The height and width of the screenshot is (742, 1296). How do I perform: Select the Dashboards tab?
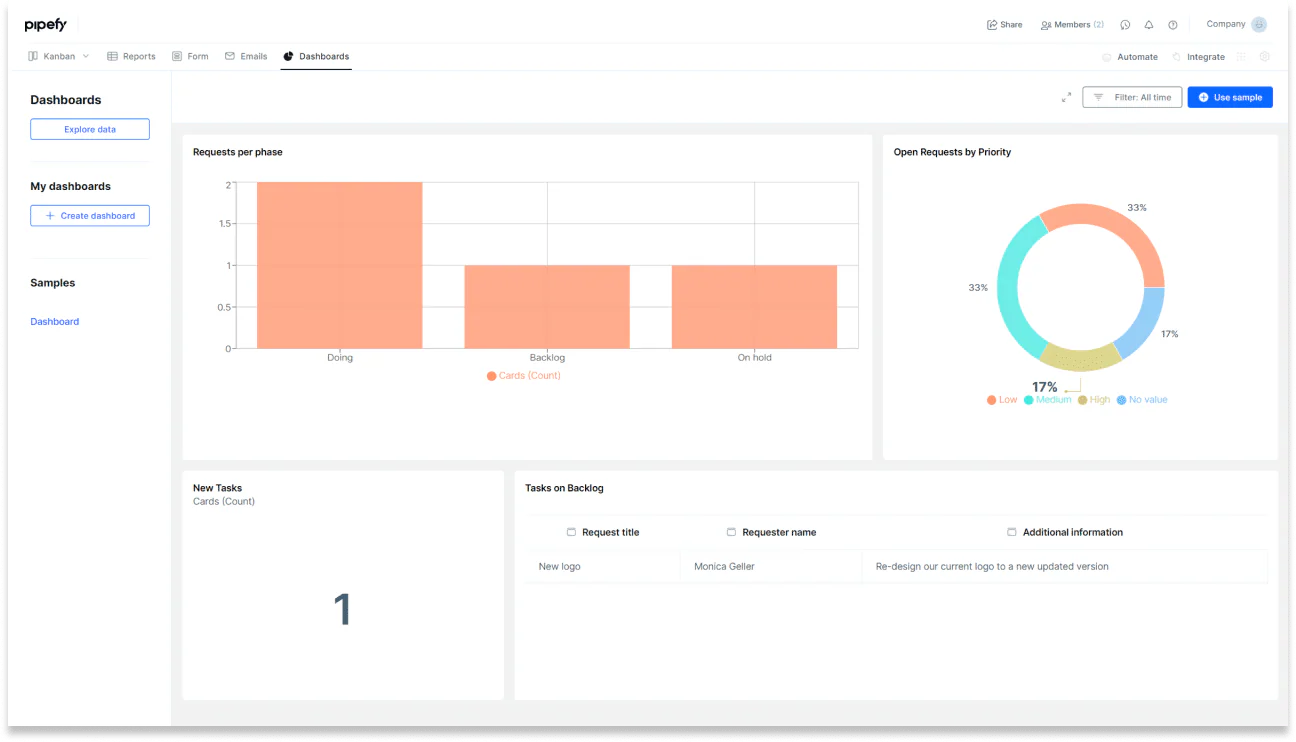(316, 56)
